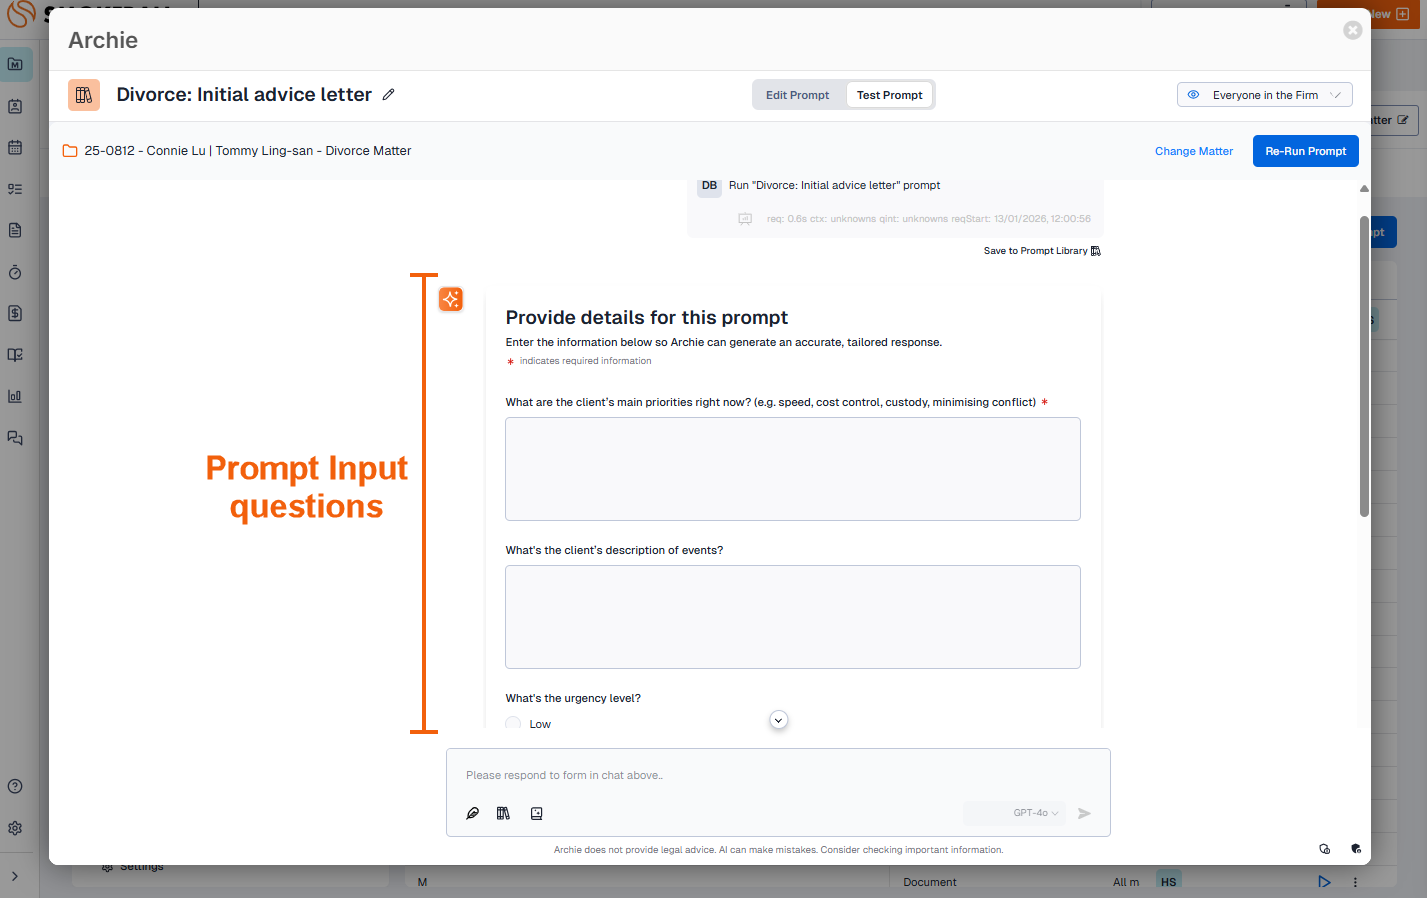Open the GPT-4o model selector
The width and height of the screenshot is (1427, 898).
pos(1034,813)
